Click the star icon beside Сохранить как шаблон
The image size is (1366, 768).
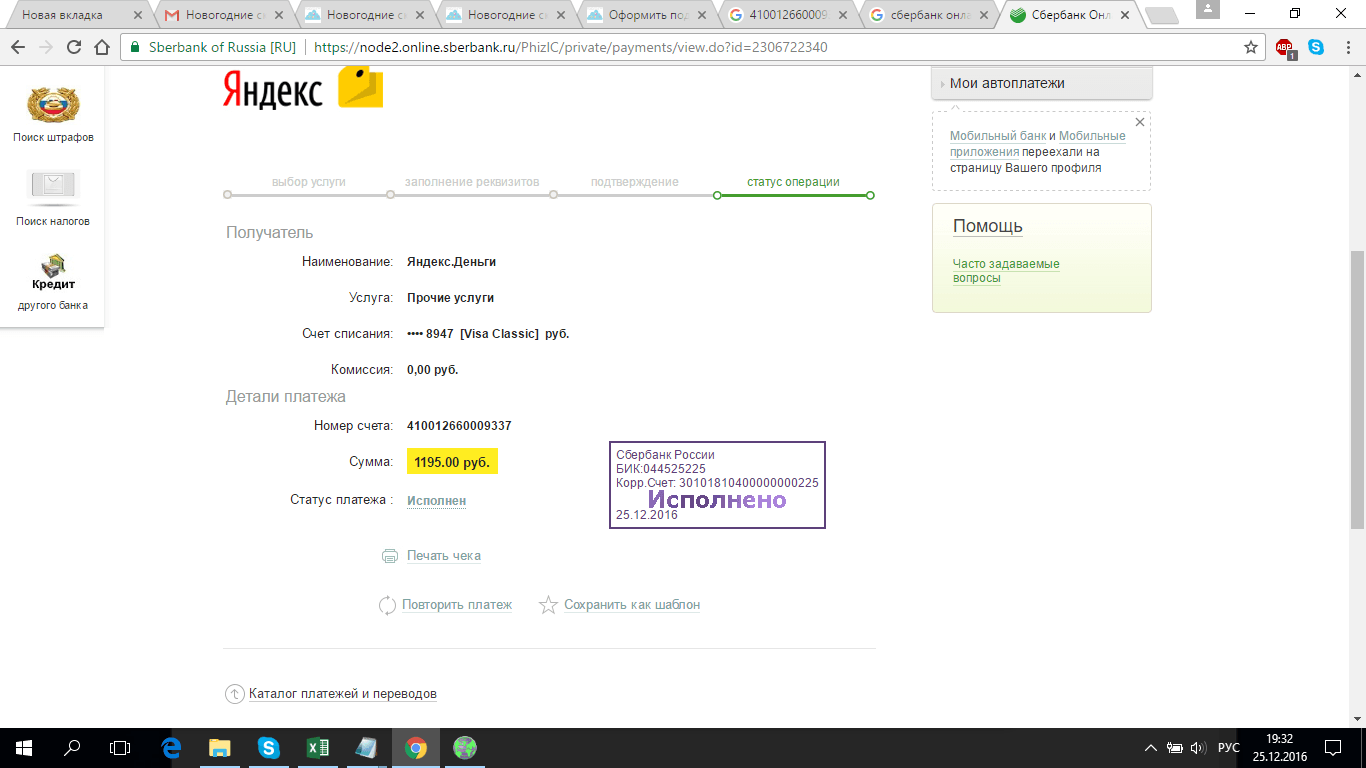tap(548, 605)
